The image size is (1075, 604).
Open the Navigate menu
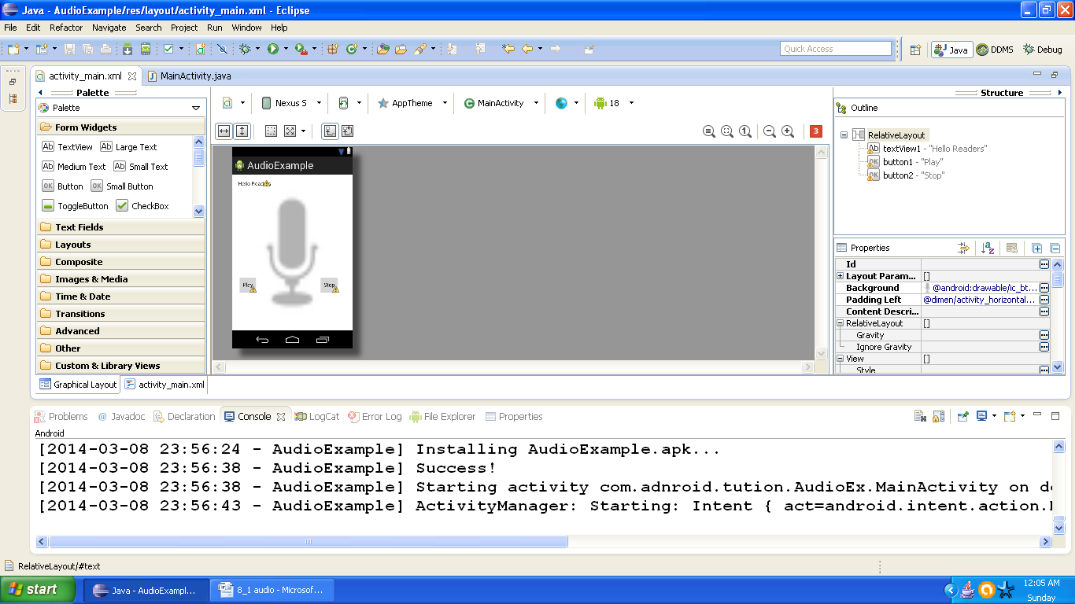point(109,28)
